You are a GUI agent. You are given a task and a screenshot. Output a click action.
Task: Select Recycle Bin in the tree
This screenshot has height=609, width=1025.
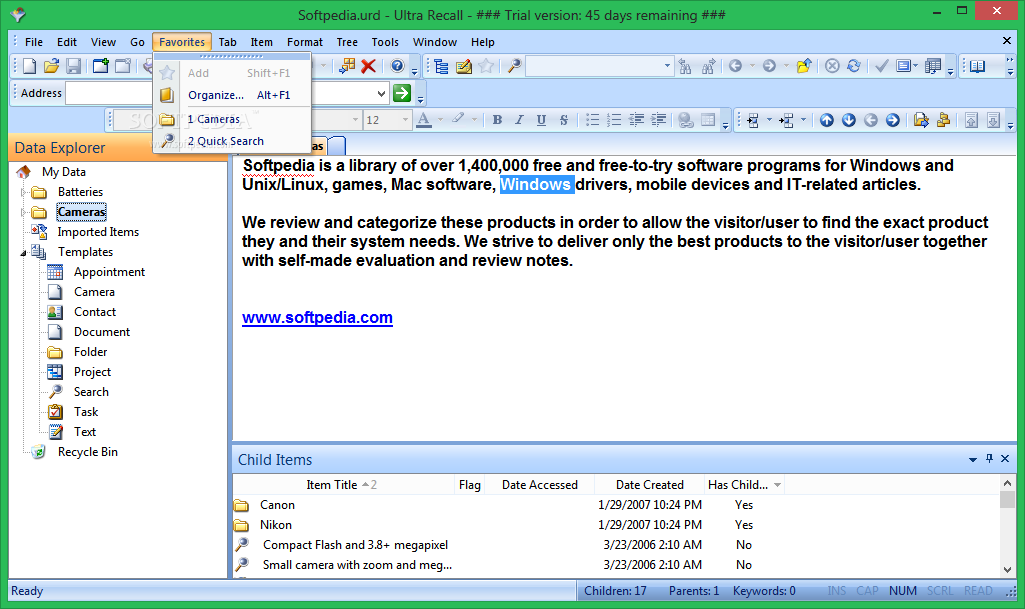point(88,452)
